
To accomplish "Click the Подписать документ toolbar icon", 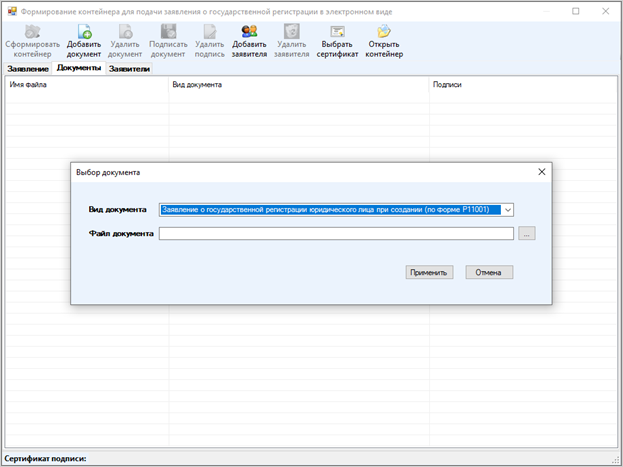I will tap(168, 33).
